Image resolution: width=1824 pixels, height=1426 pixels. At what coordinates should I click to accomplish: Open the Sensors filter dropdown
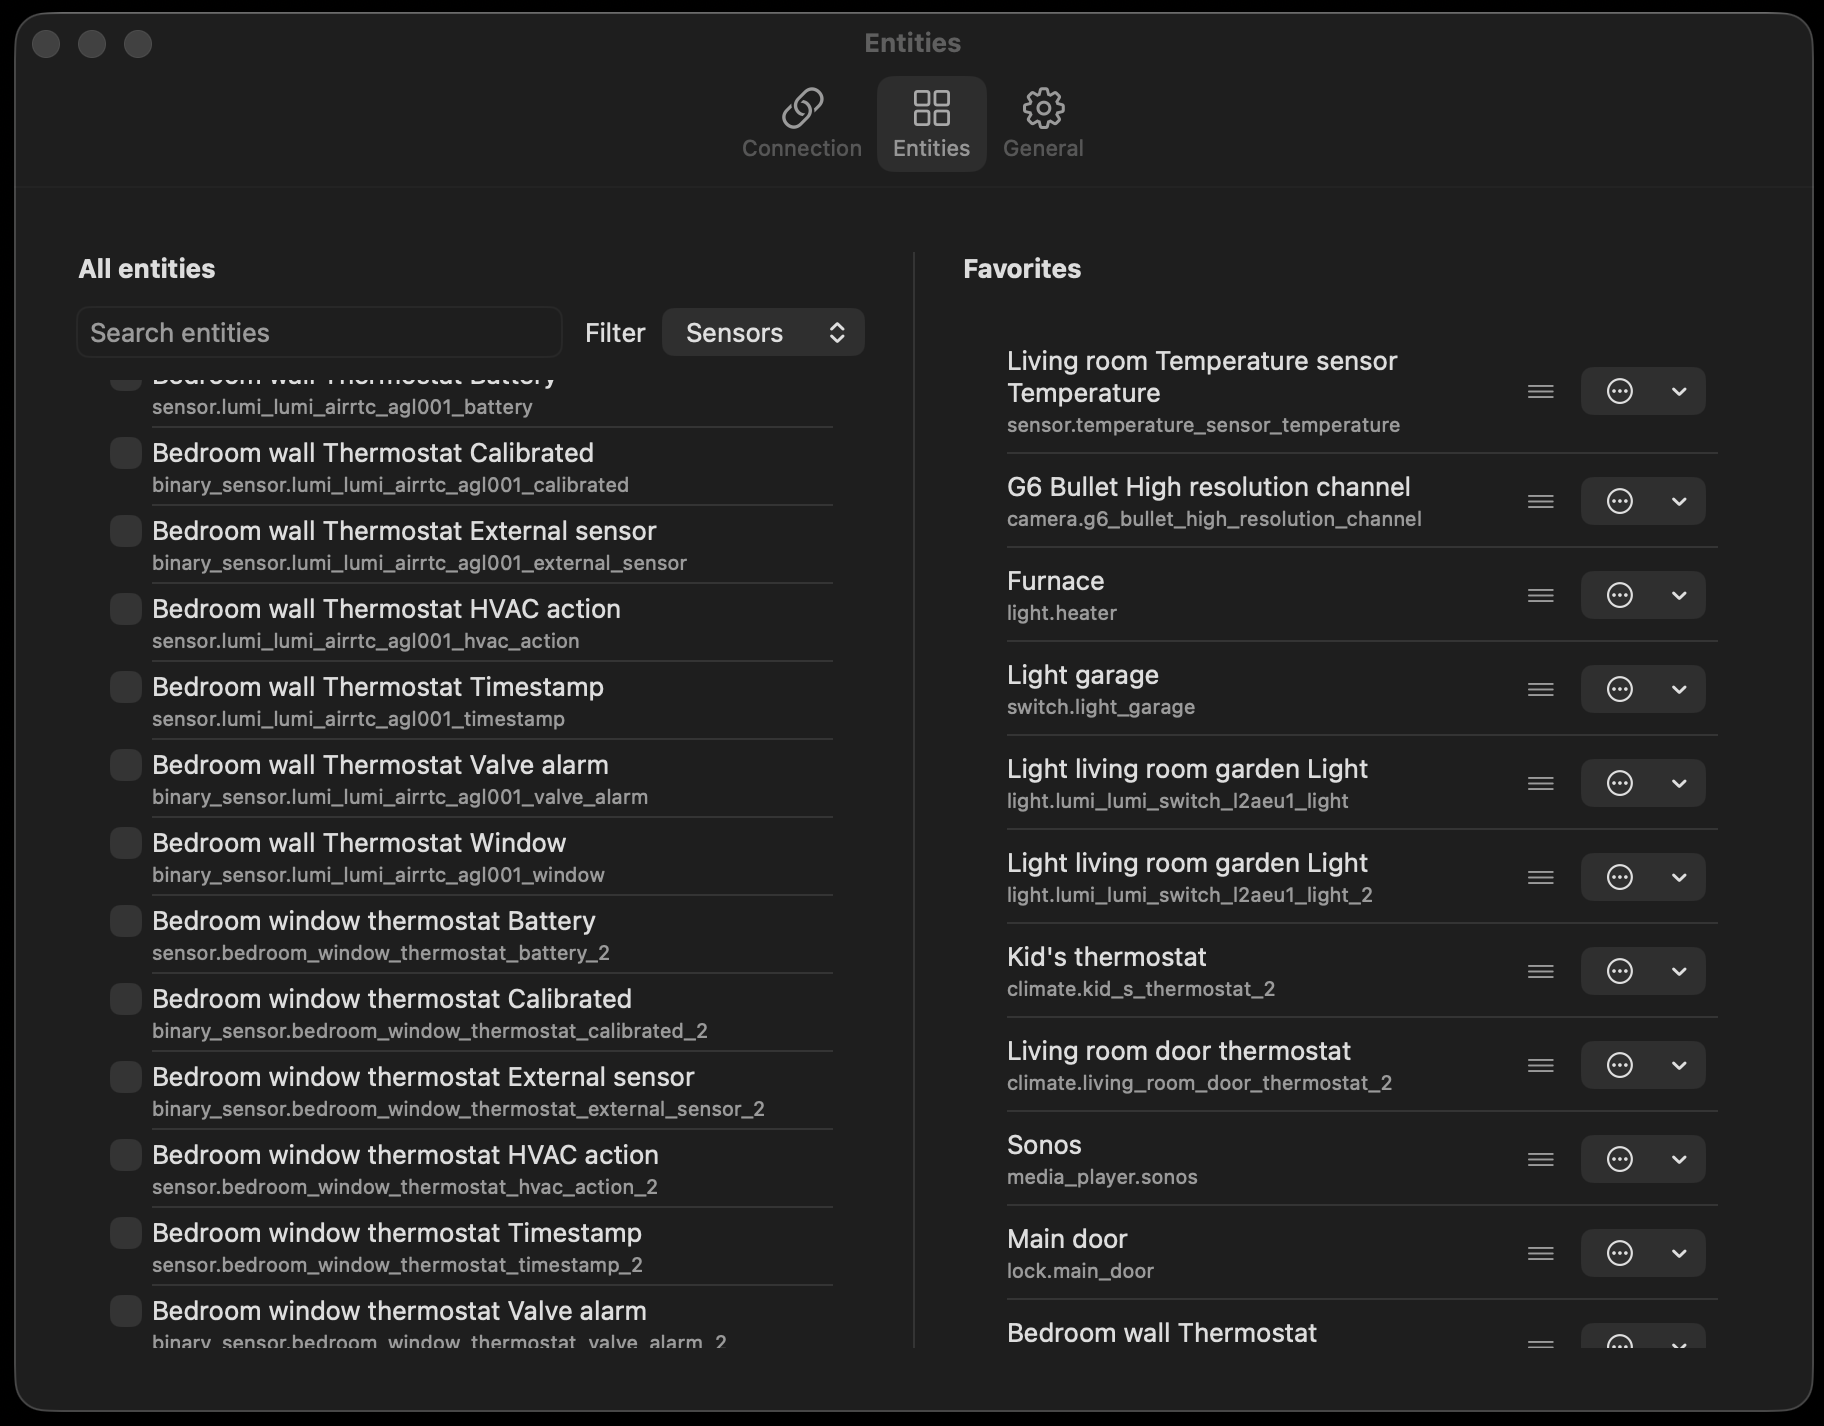763,333
